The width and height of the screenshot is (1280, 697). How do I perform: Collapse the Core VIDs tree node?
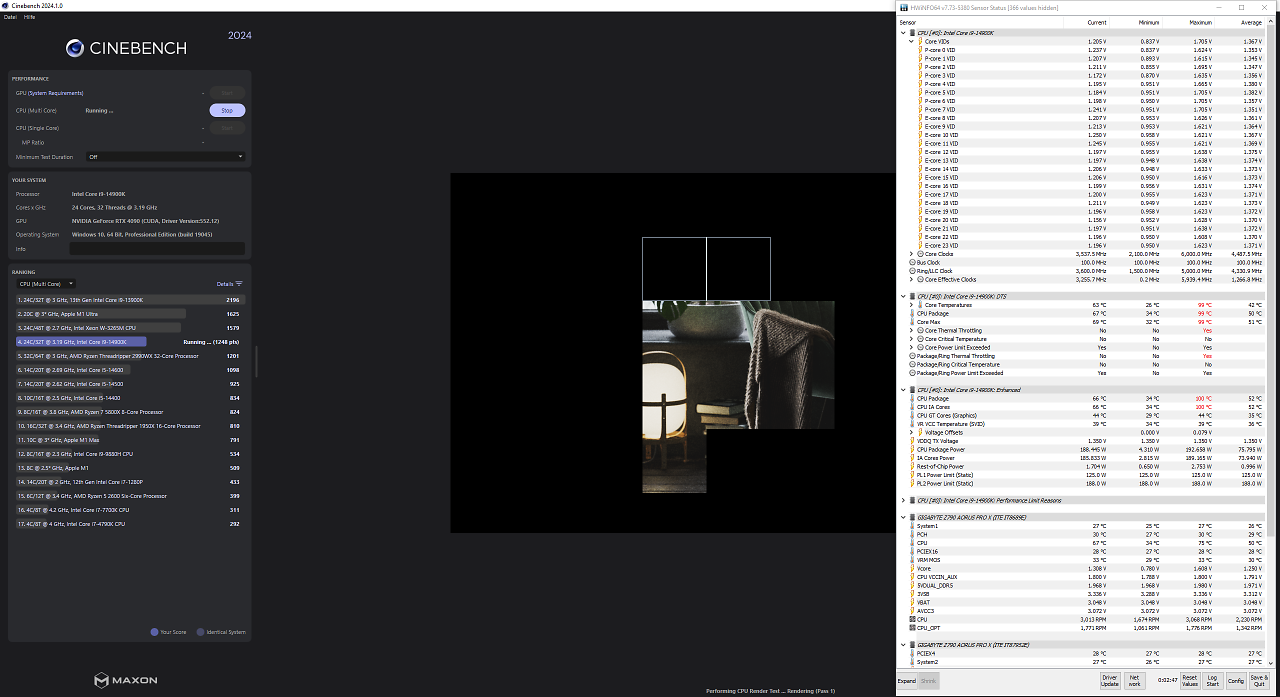tap(911, 41)
